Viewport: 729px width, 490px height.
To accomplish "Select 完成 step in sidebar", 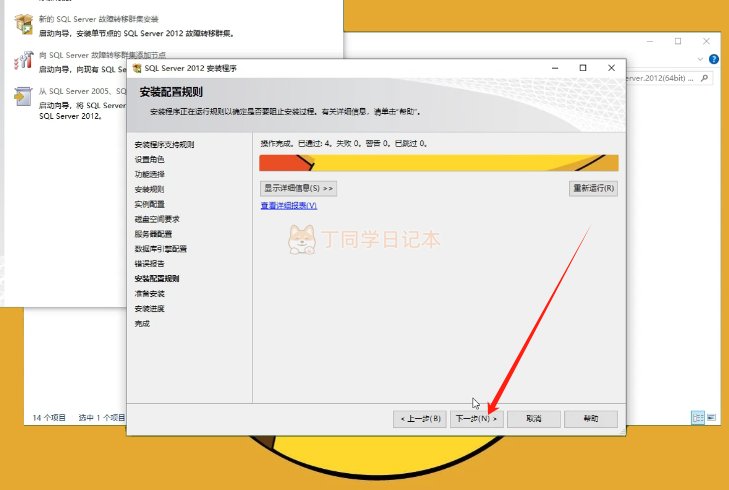I will point(142,323).
